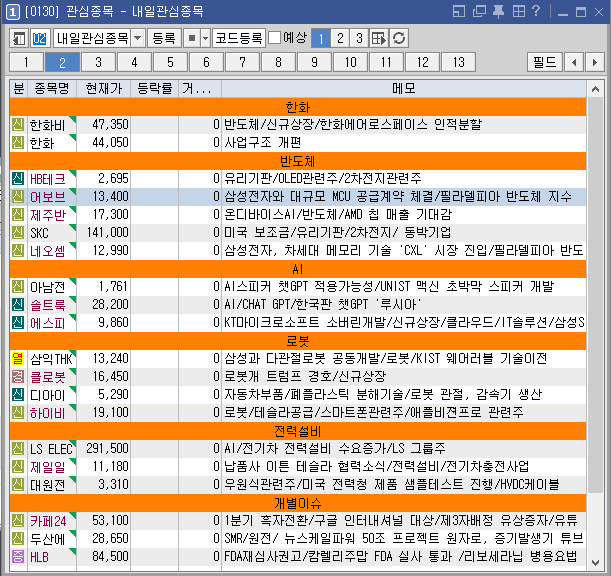
Task: Click the right arrow next to 필드
Action: 595,62
